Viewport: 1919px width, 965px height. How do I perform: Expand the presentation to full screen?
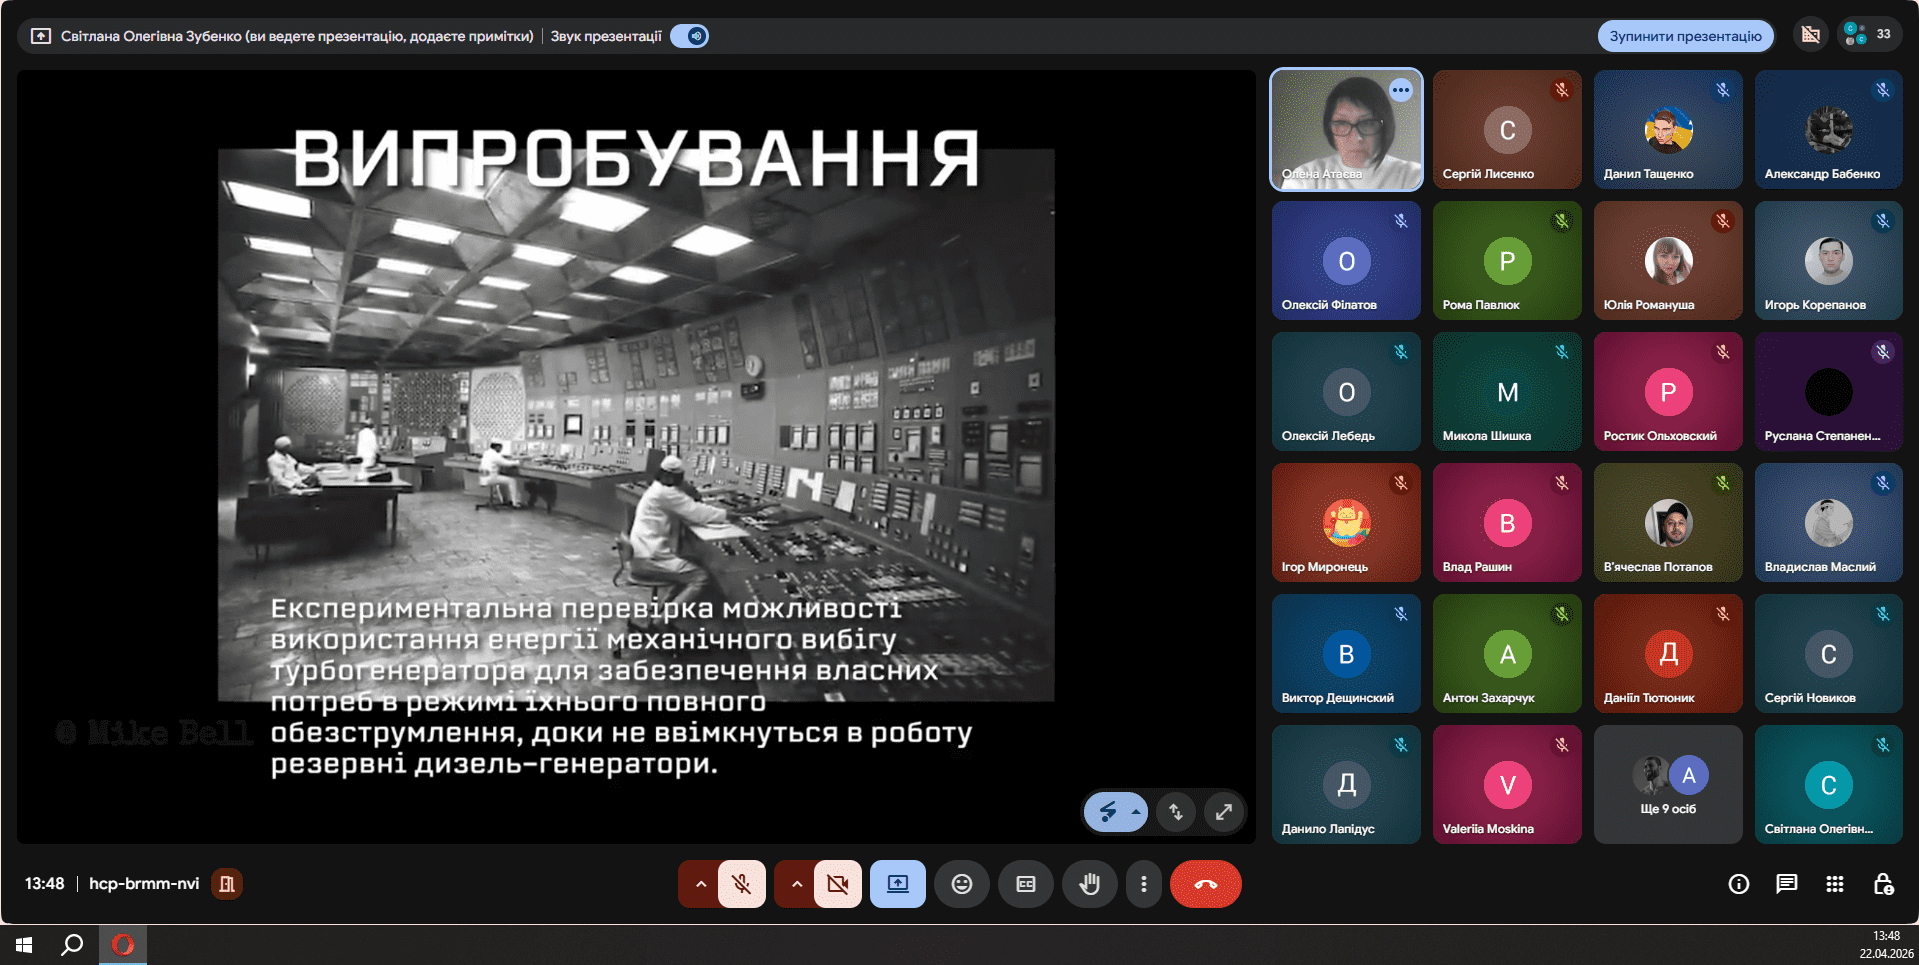tap(1223, 812)
